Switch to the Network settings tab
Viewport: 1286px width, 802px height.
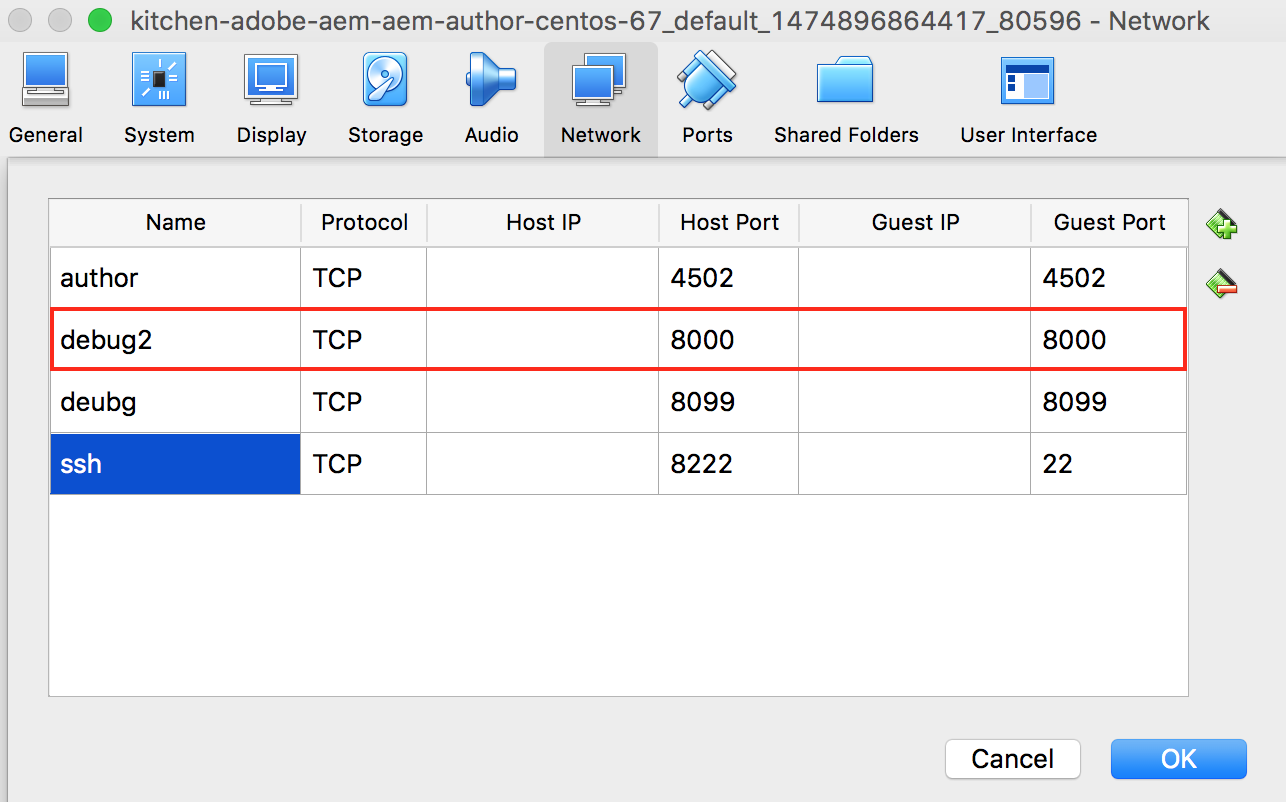[x=600, y=95]
